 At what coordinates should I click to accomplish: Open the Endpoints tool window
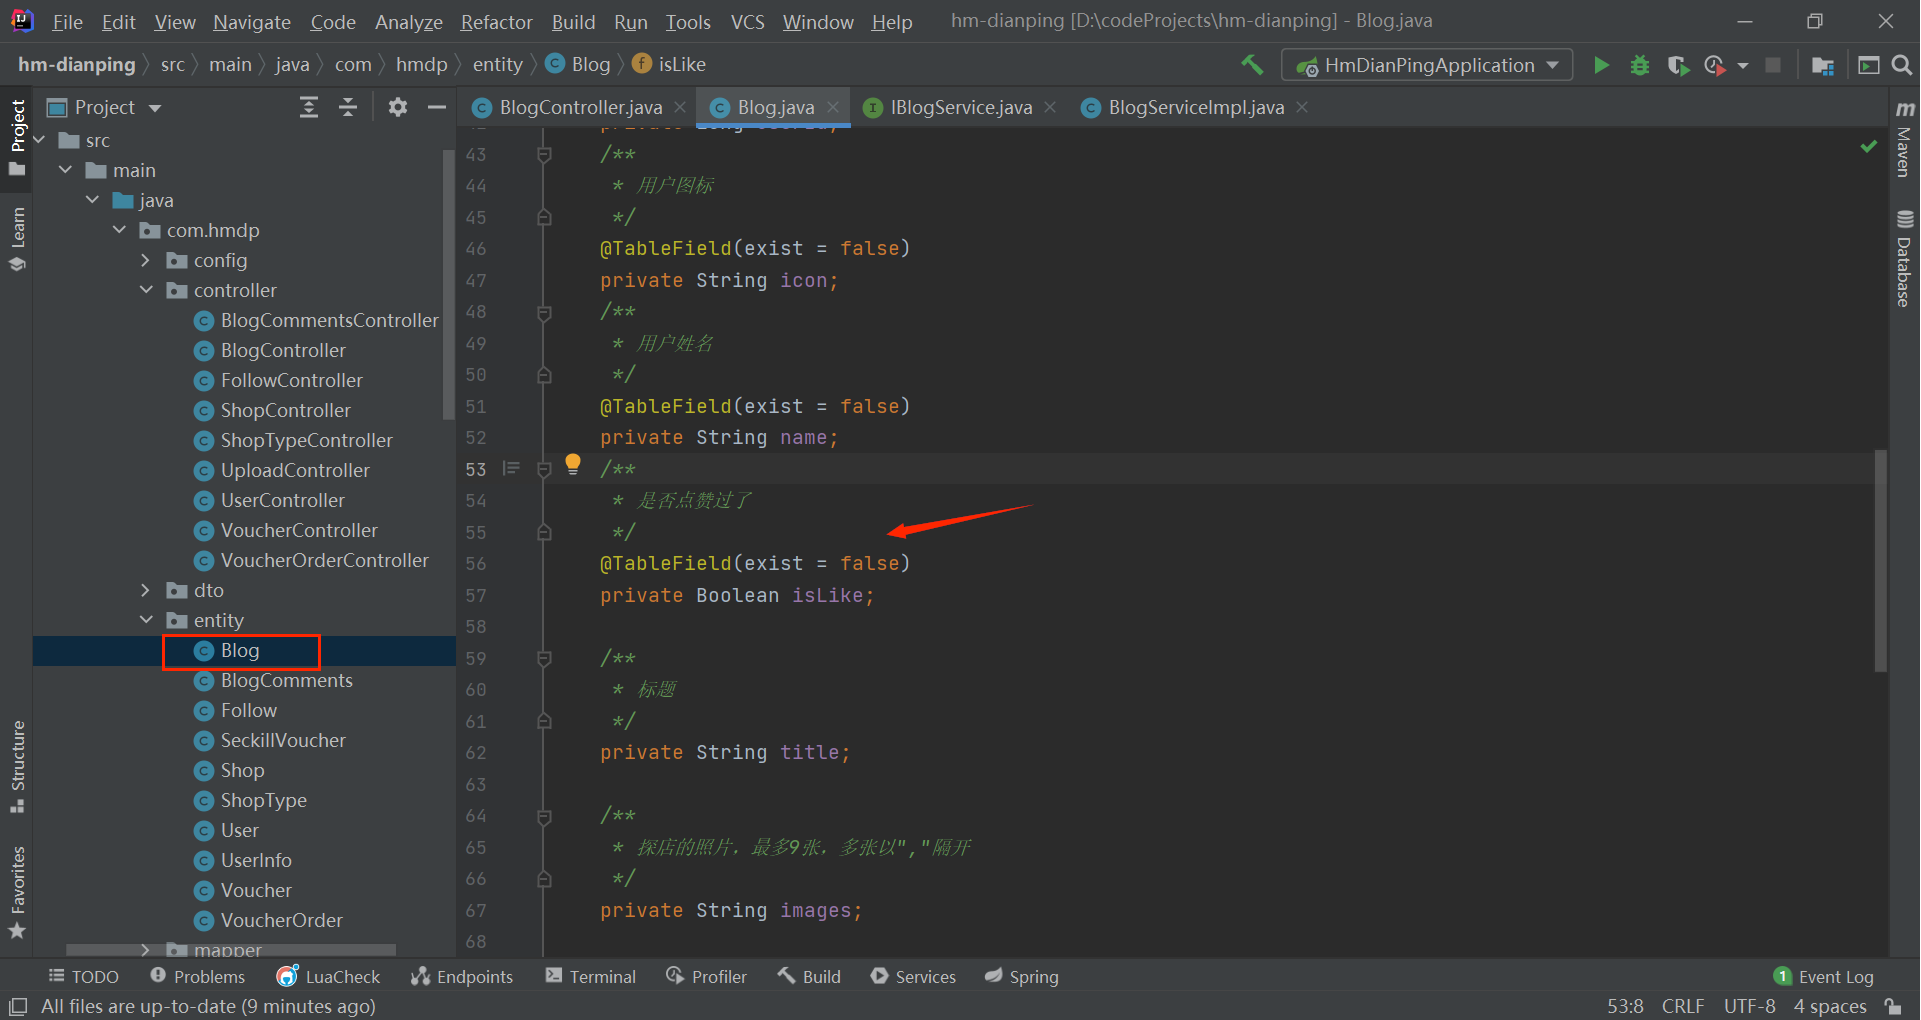click(x=462, y=976)
